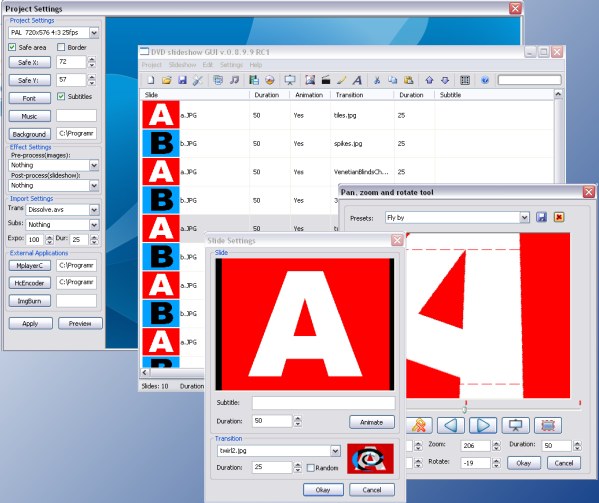Open the Subs Nothing dropdown

pyautogui.click(x=94, y=225)
